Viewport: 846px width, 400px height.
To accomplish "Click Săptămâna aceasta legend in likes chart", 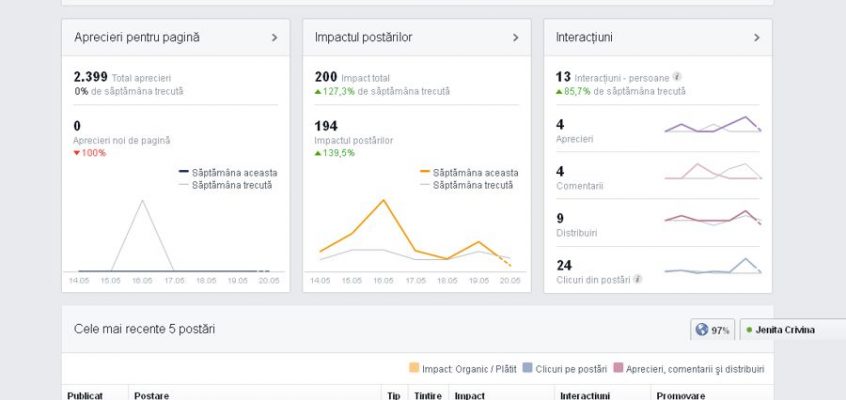I will coord(228,173).
